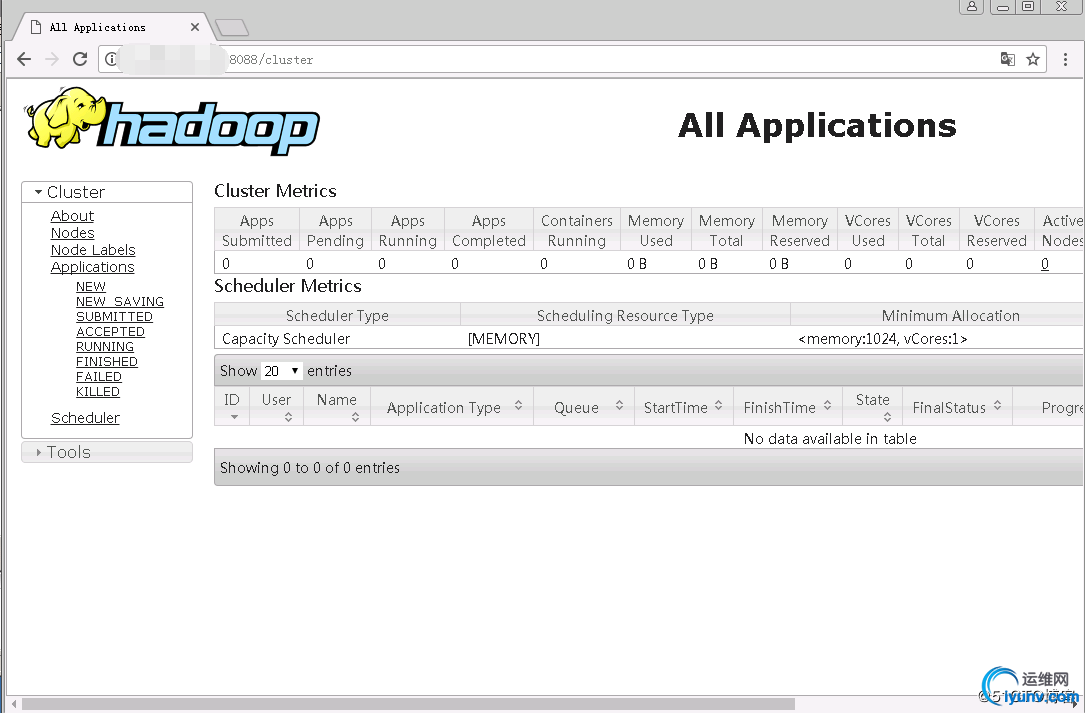
Task: Click 'Capacity Scheduler' cell text
Action: click(x=286, y=339)
